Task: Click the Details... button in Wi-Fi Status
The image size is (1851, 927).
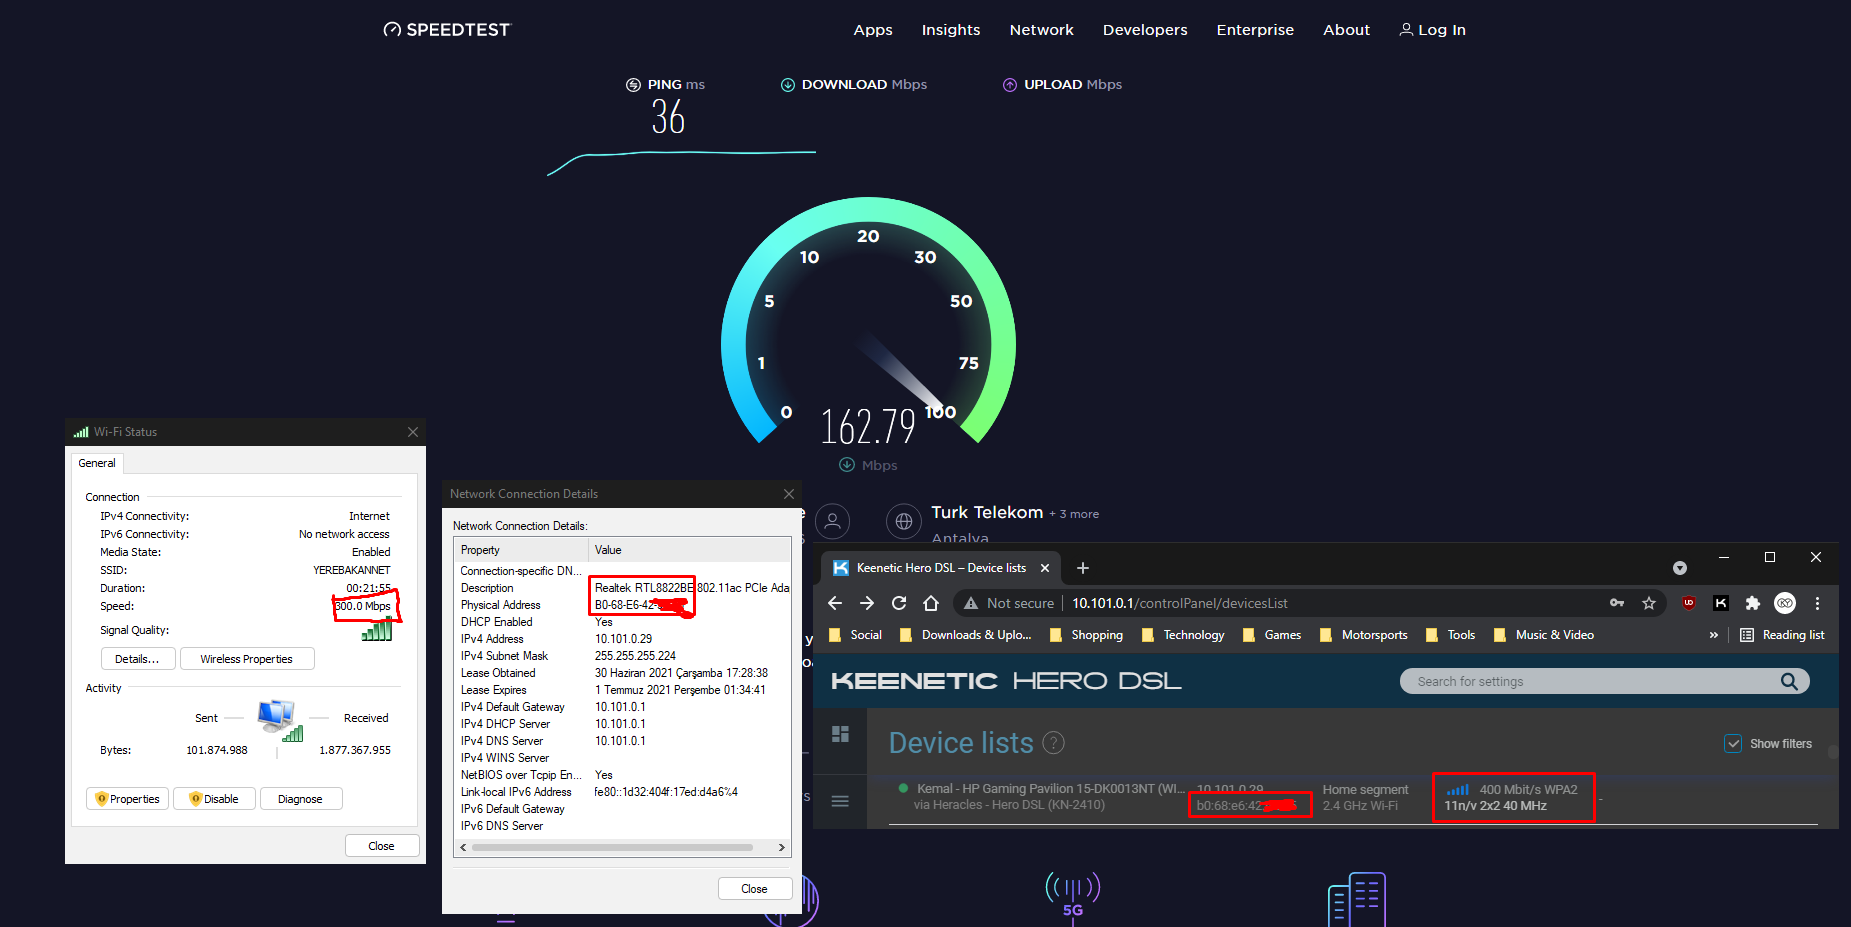Action: pos(137,659)
